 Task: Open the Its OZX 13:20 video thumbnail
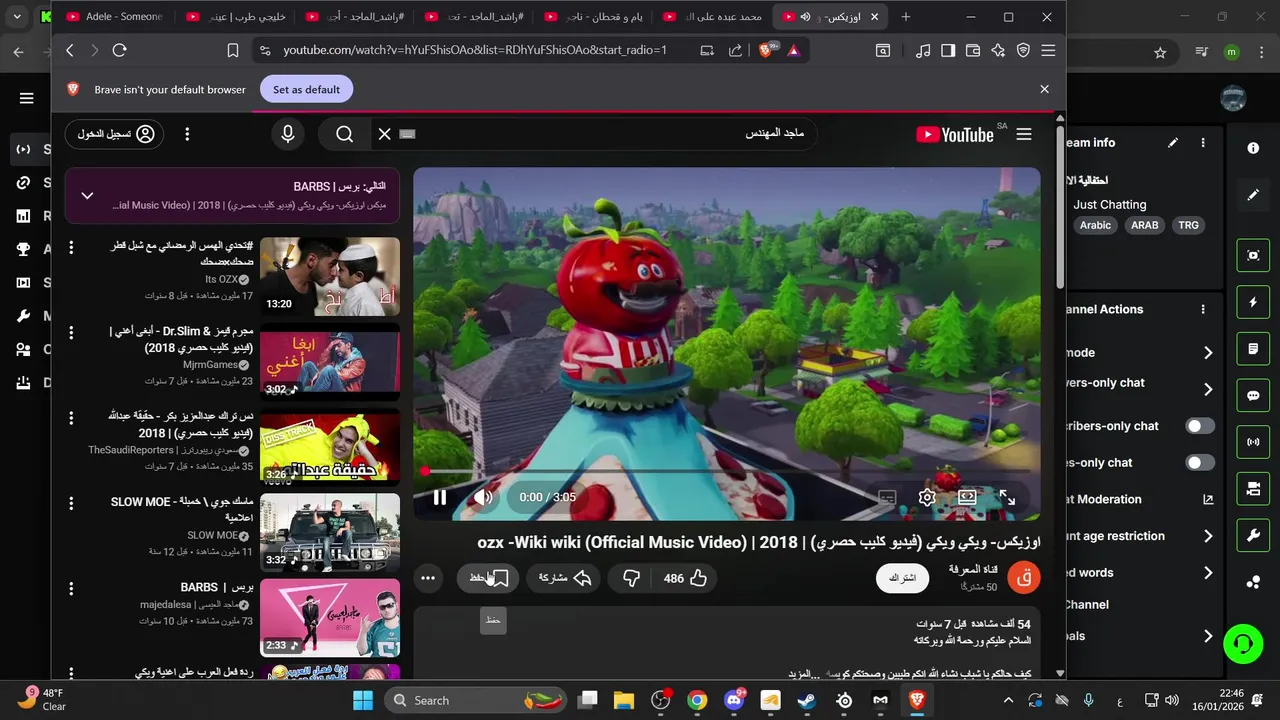[330, 276]
